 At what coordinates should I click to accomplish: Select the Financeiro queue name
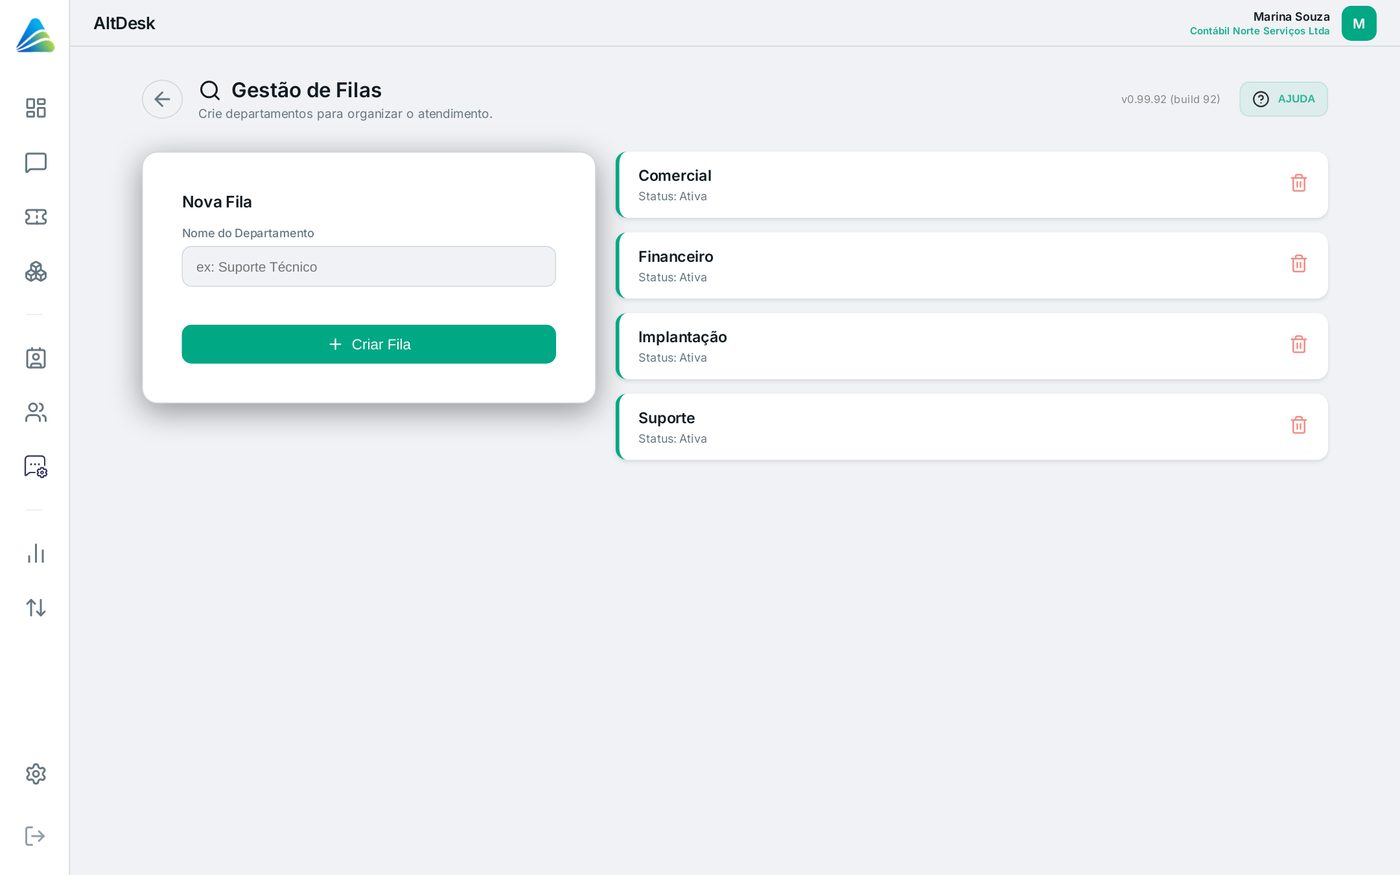point(676,257)
